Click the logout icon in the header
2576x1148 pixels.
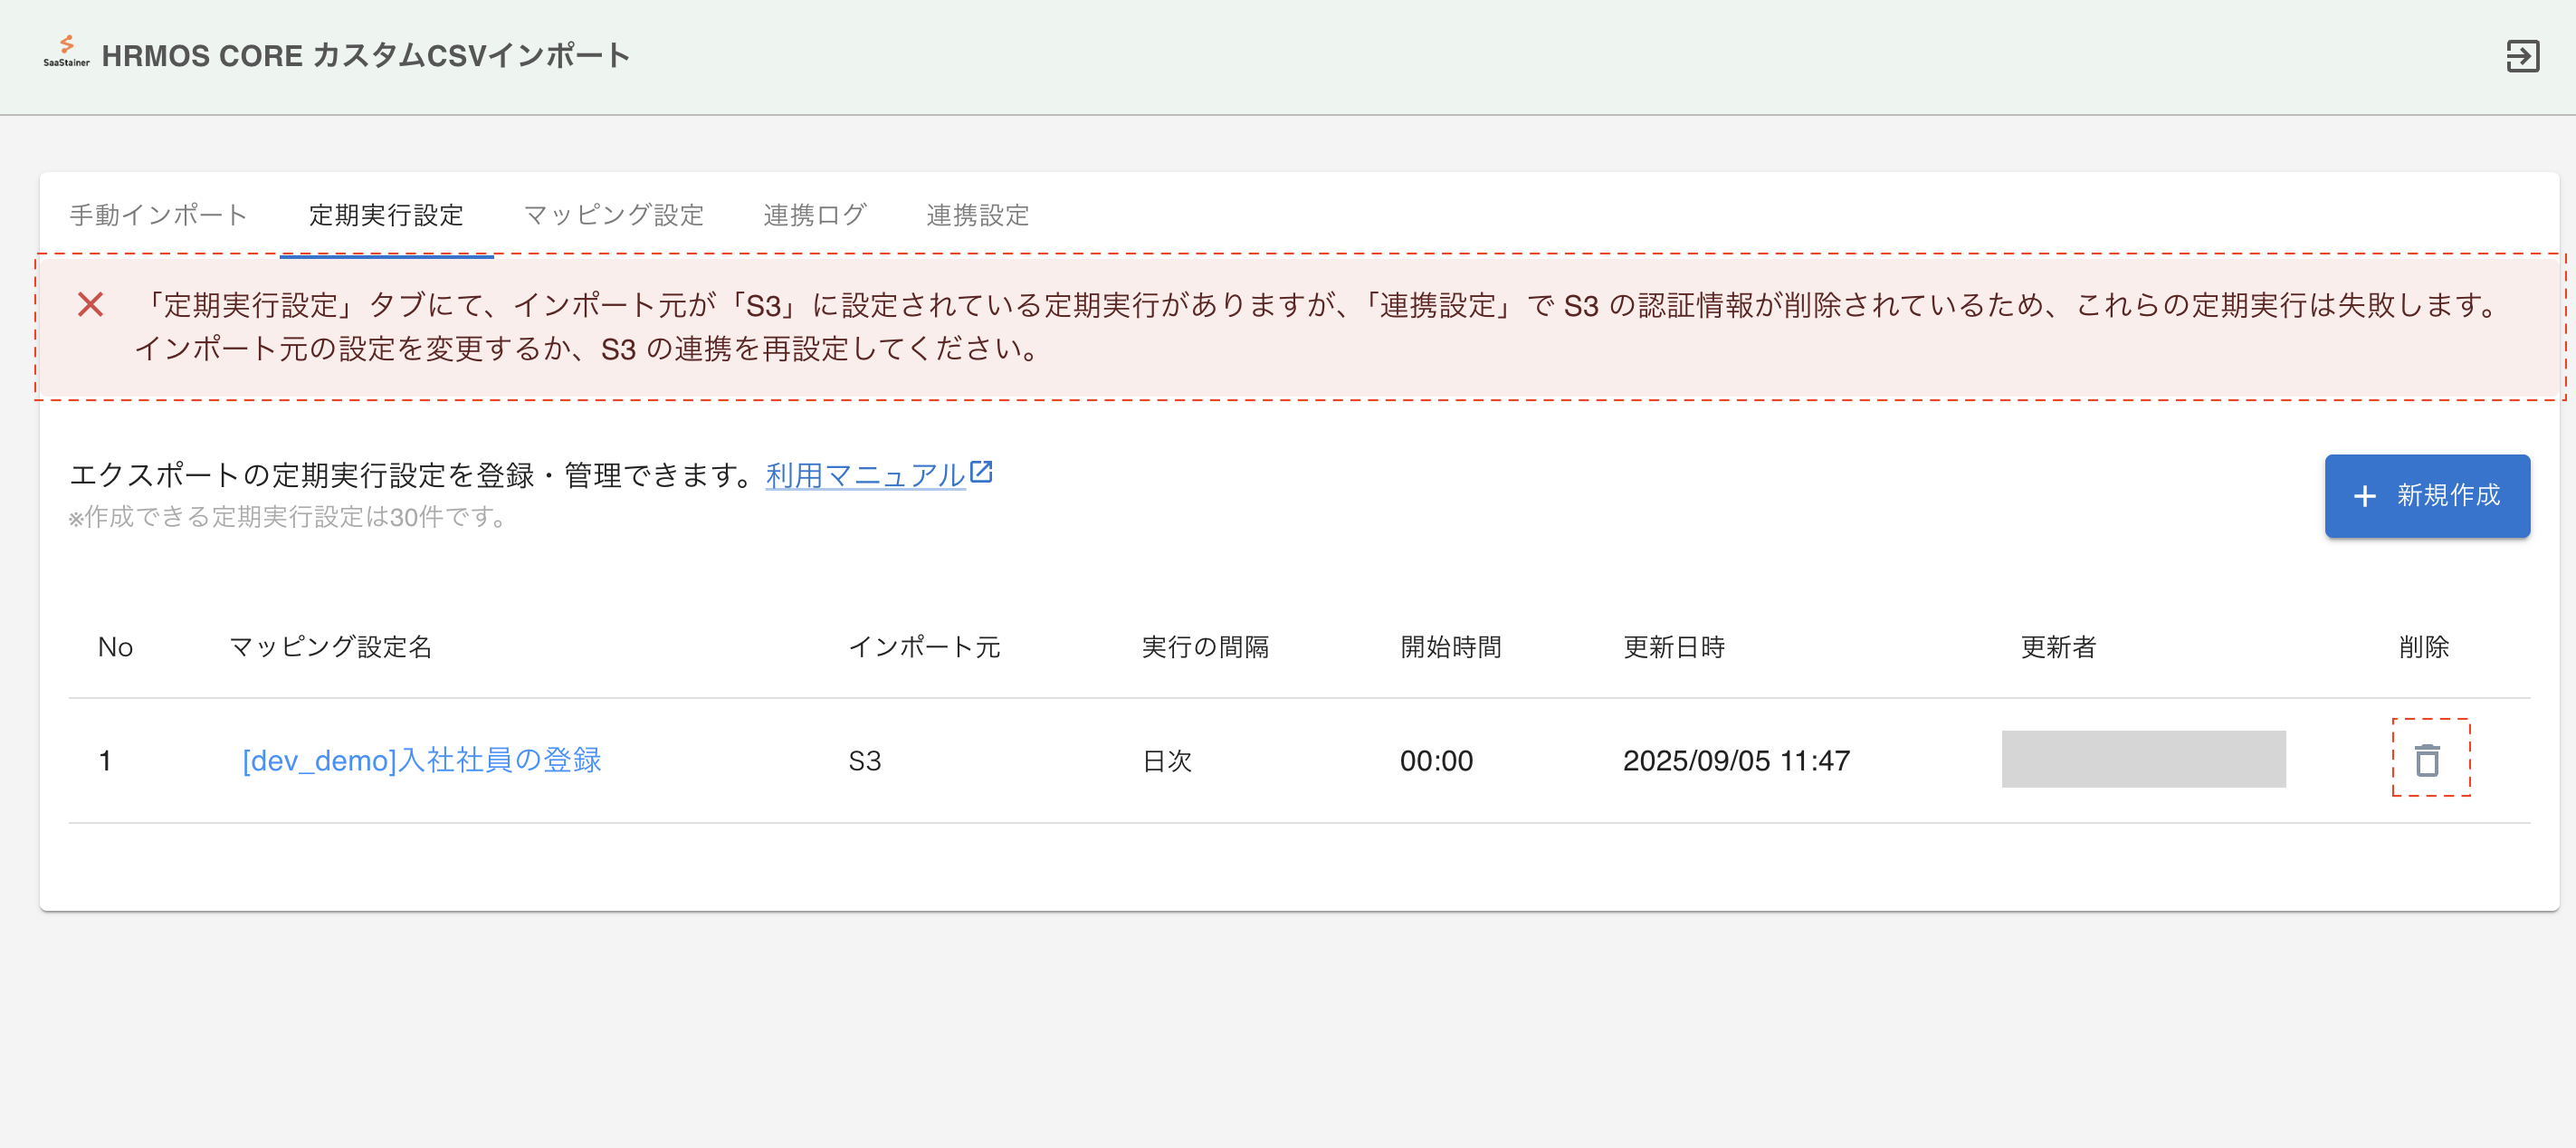pos(2521,56)
